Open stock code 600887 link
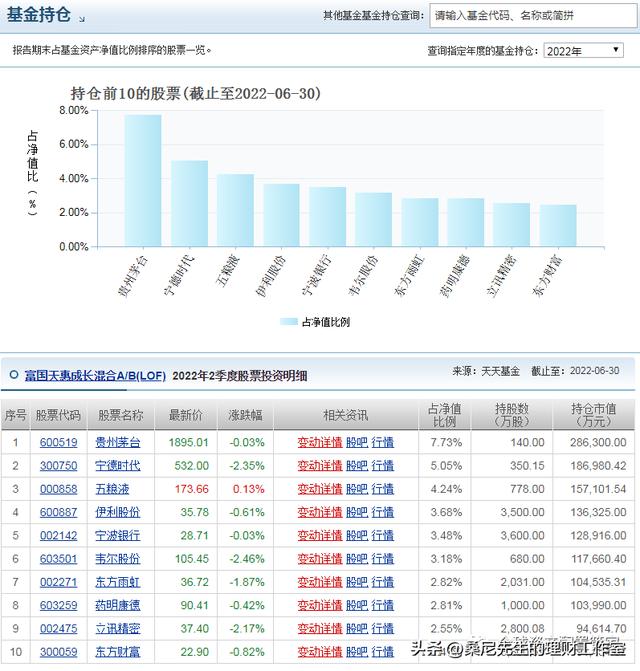The height and width of the screenshot is (671, 640). point(59,512)
